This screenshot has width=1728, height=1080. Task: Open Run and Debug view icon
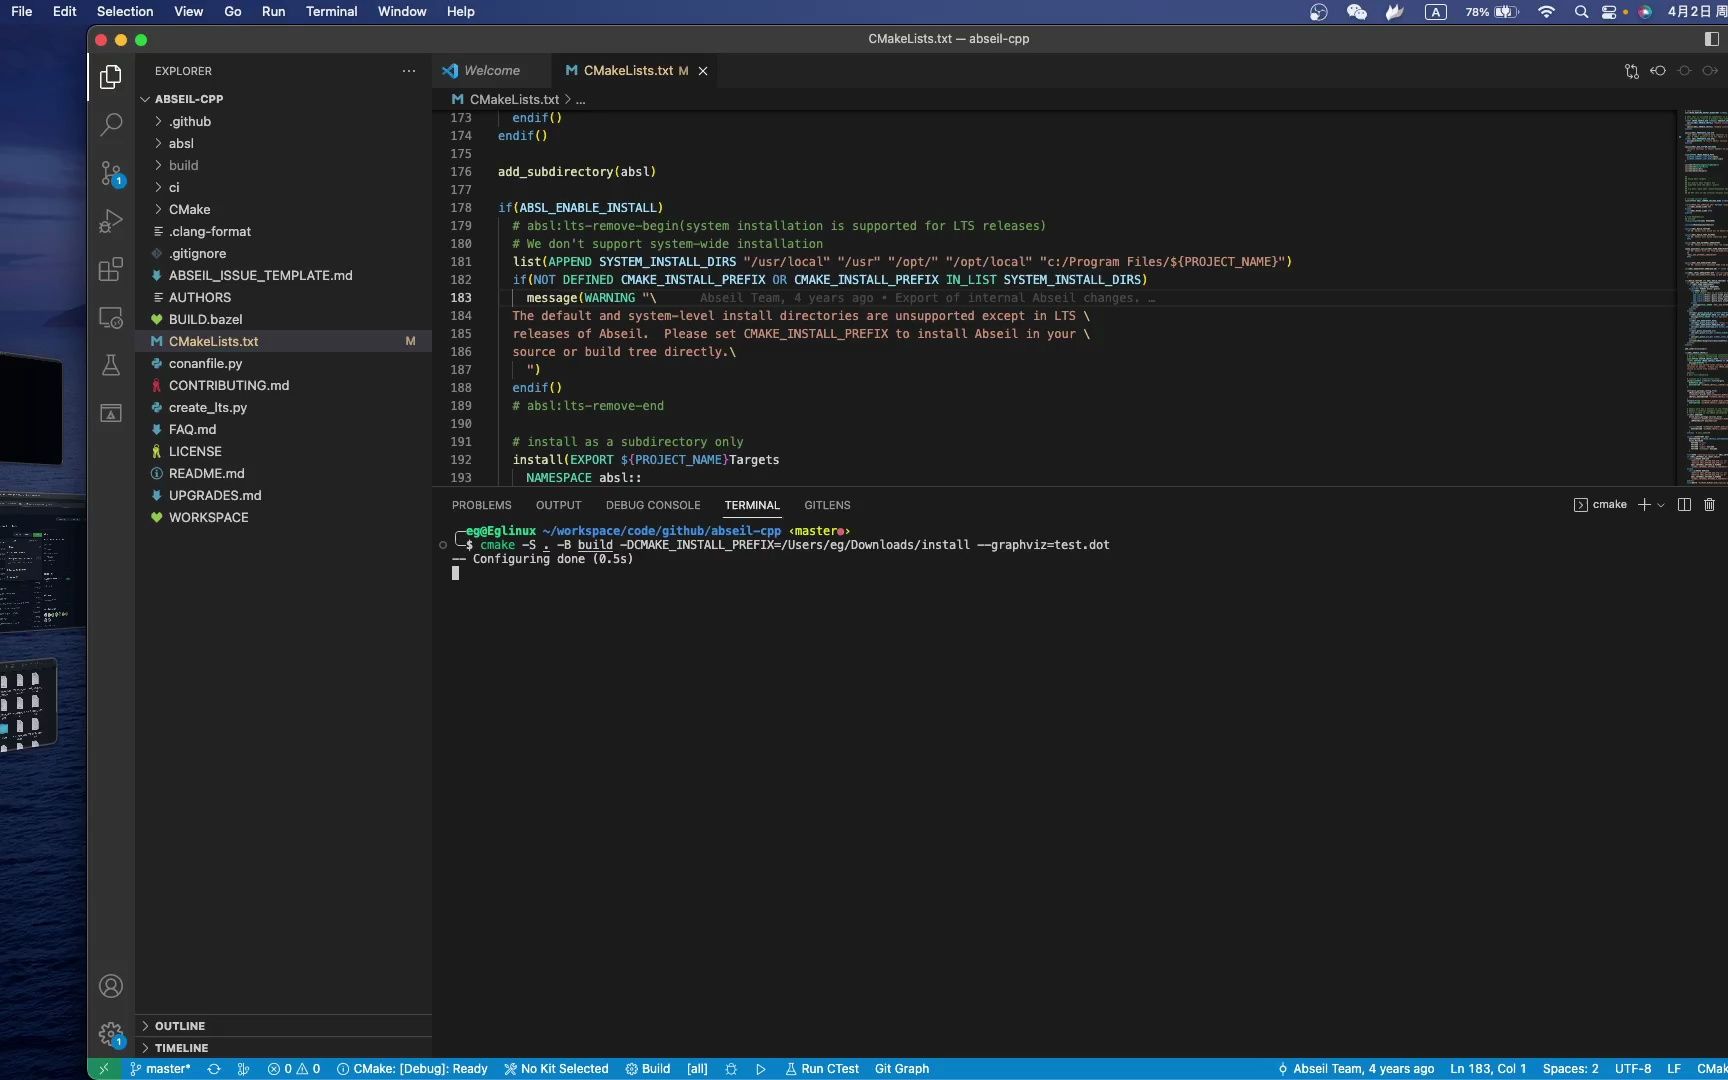tap(111, 221)
